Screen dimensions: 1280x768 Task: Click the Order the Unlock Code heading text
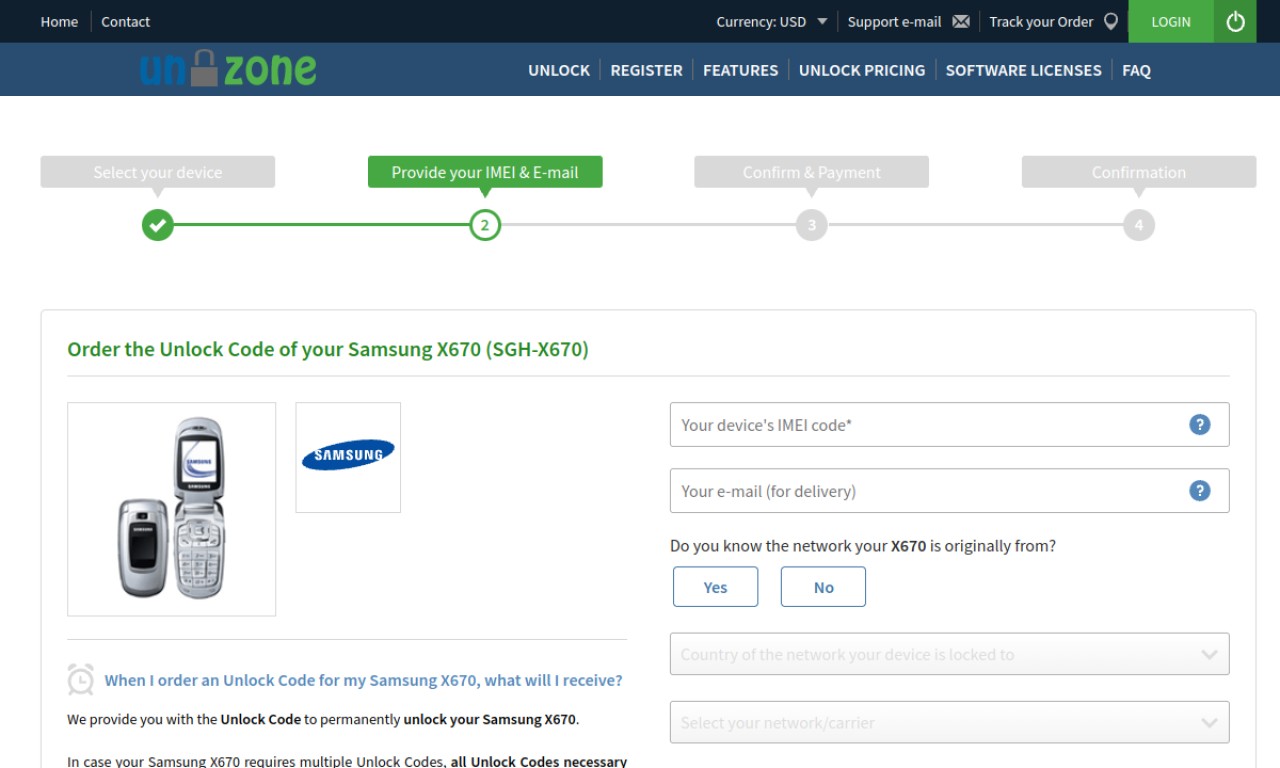coord(328,349)
